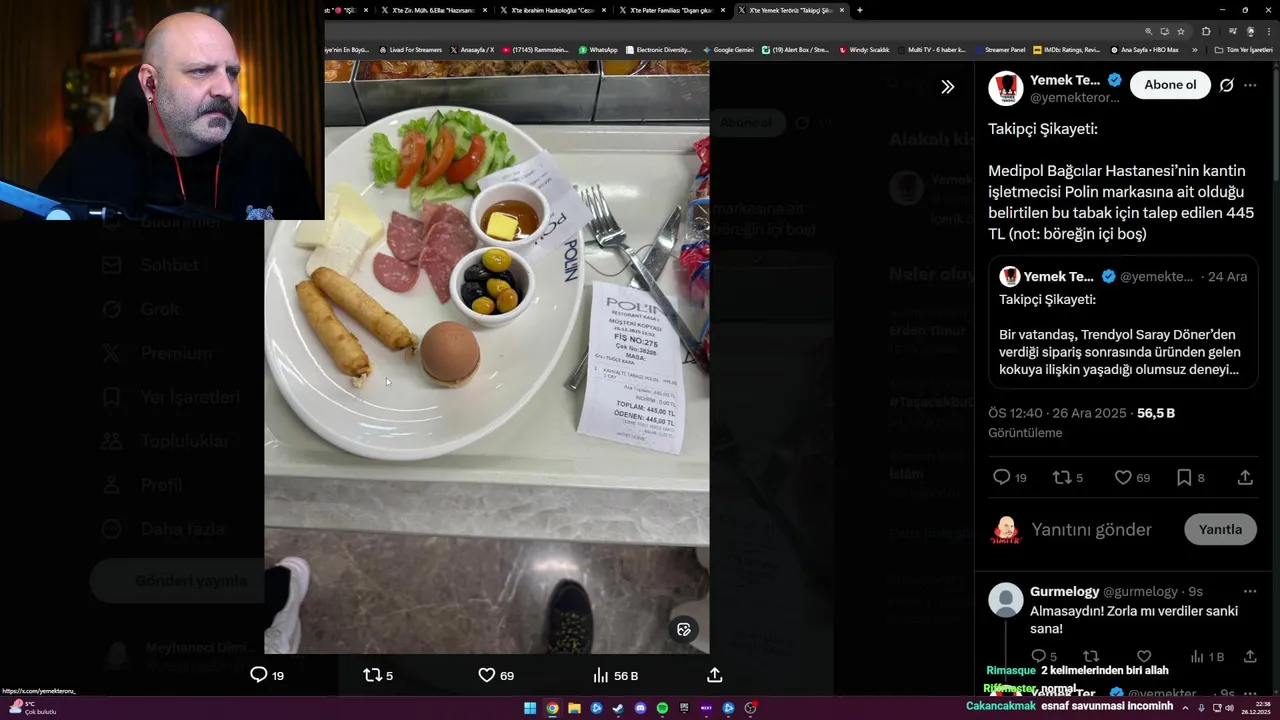
Task: Reply to Gurmelogy comment via bubble icon
Action: [x=1038, y=657]
